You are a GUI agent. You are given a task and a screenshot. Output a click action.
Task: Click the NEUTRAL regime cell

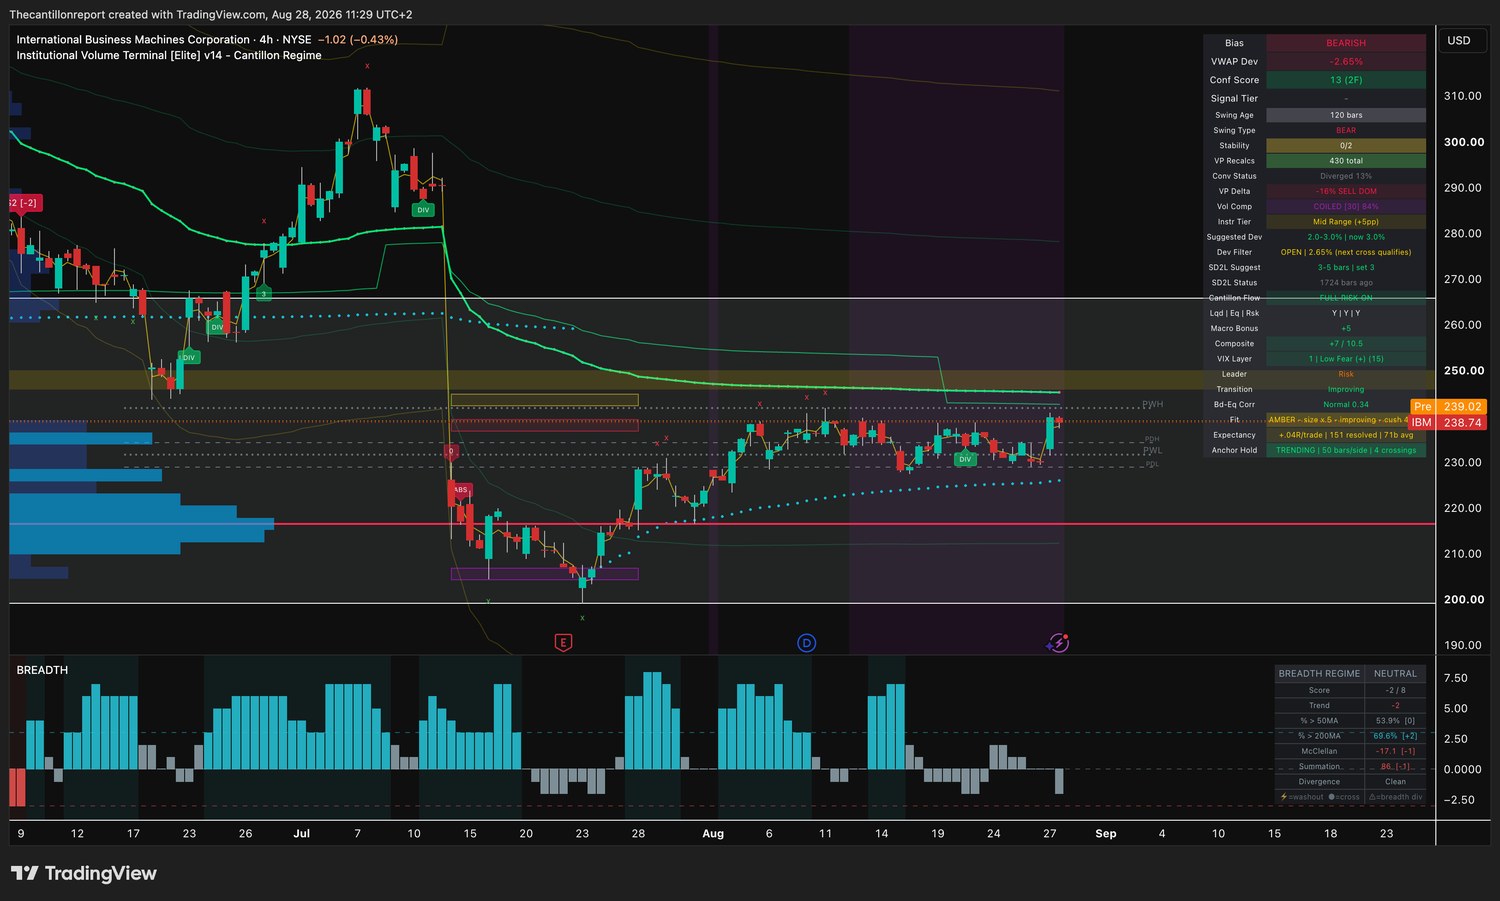[x=1395, y=674]
